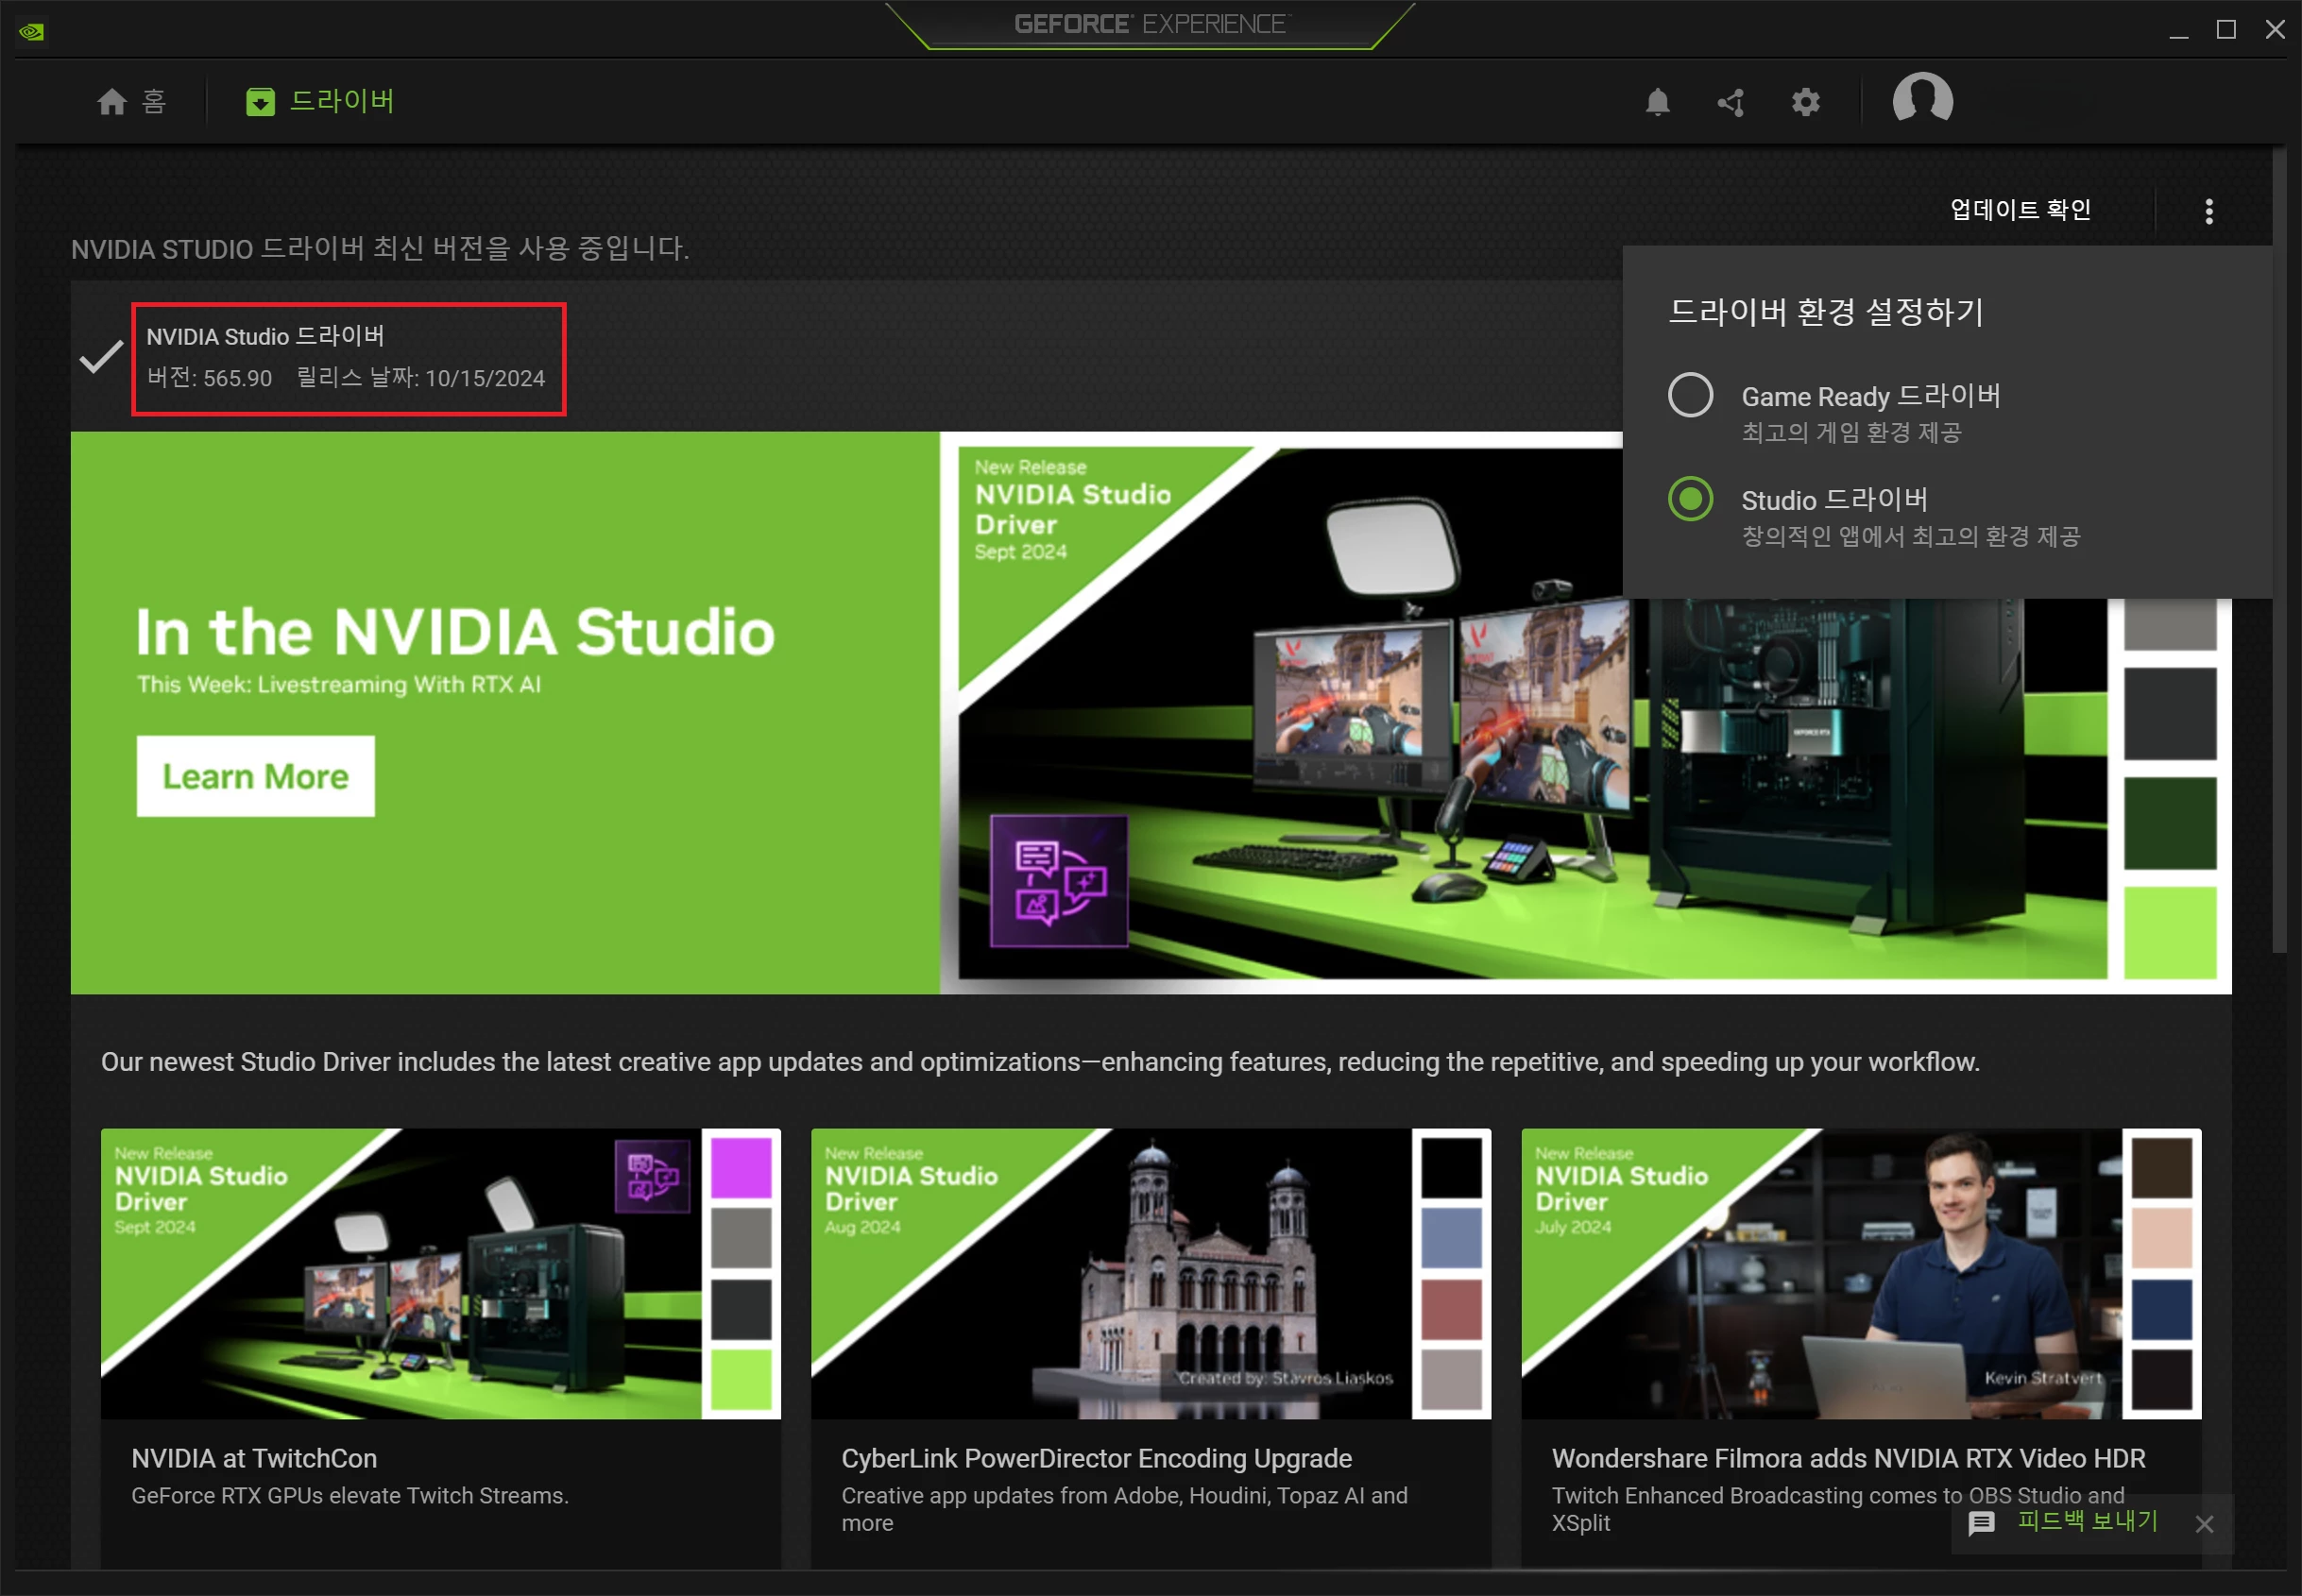
Task: Click the feedback speech bubble icon
Action: click(x=1981, y=1523)
